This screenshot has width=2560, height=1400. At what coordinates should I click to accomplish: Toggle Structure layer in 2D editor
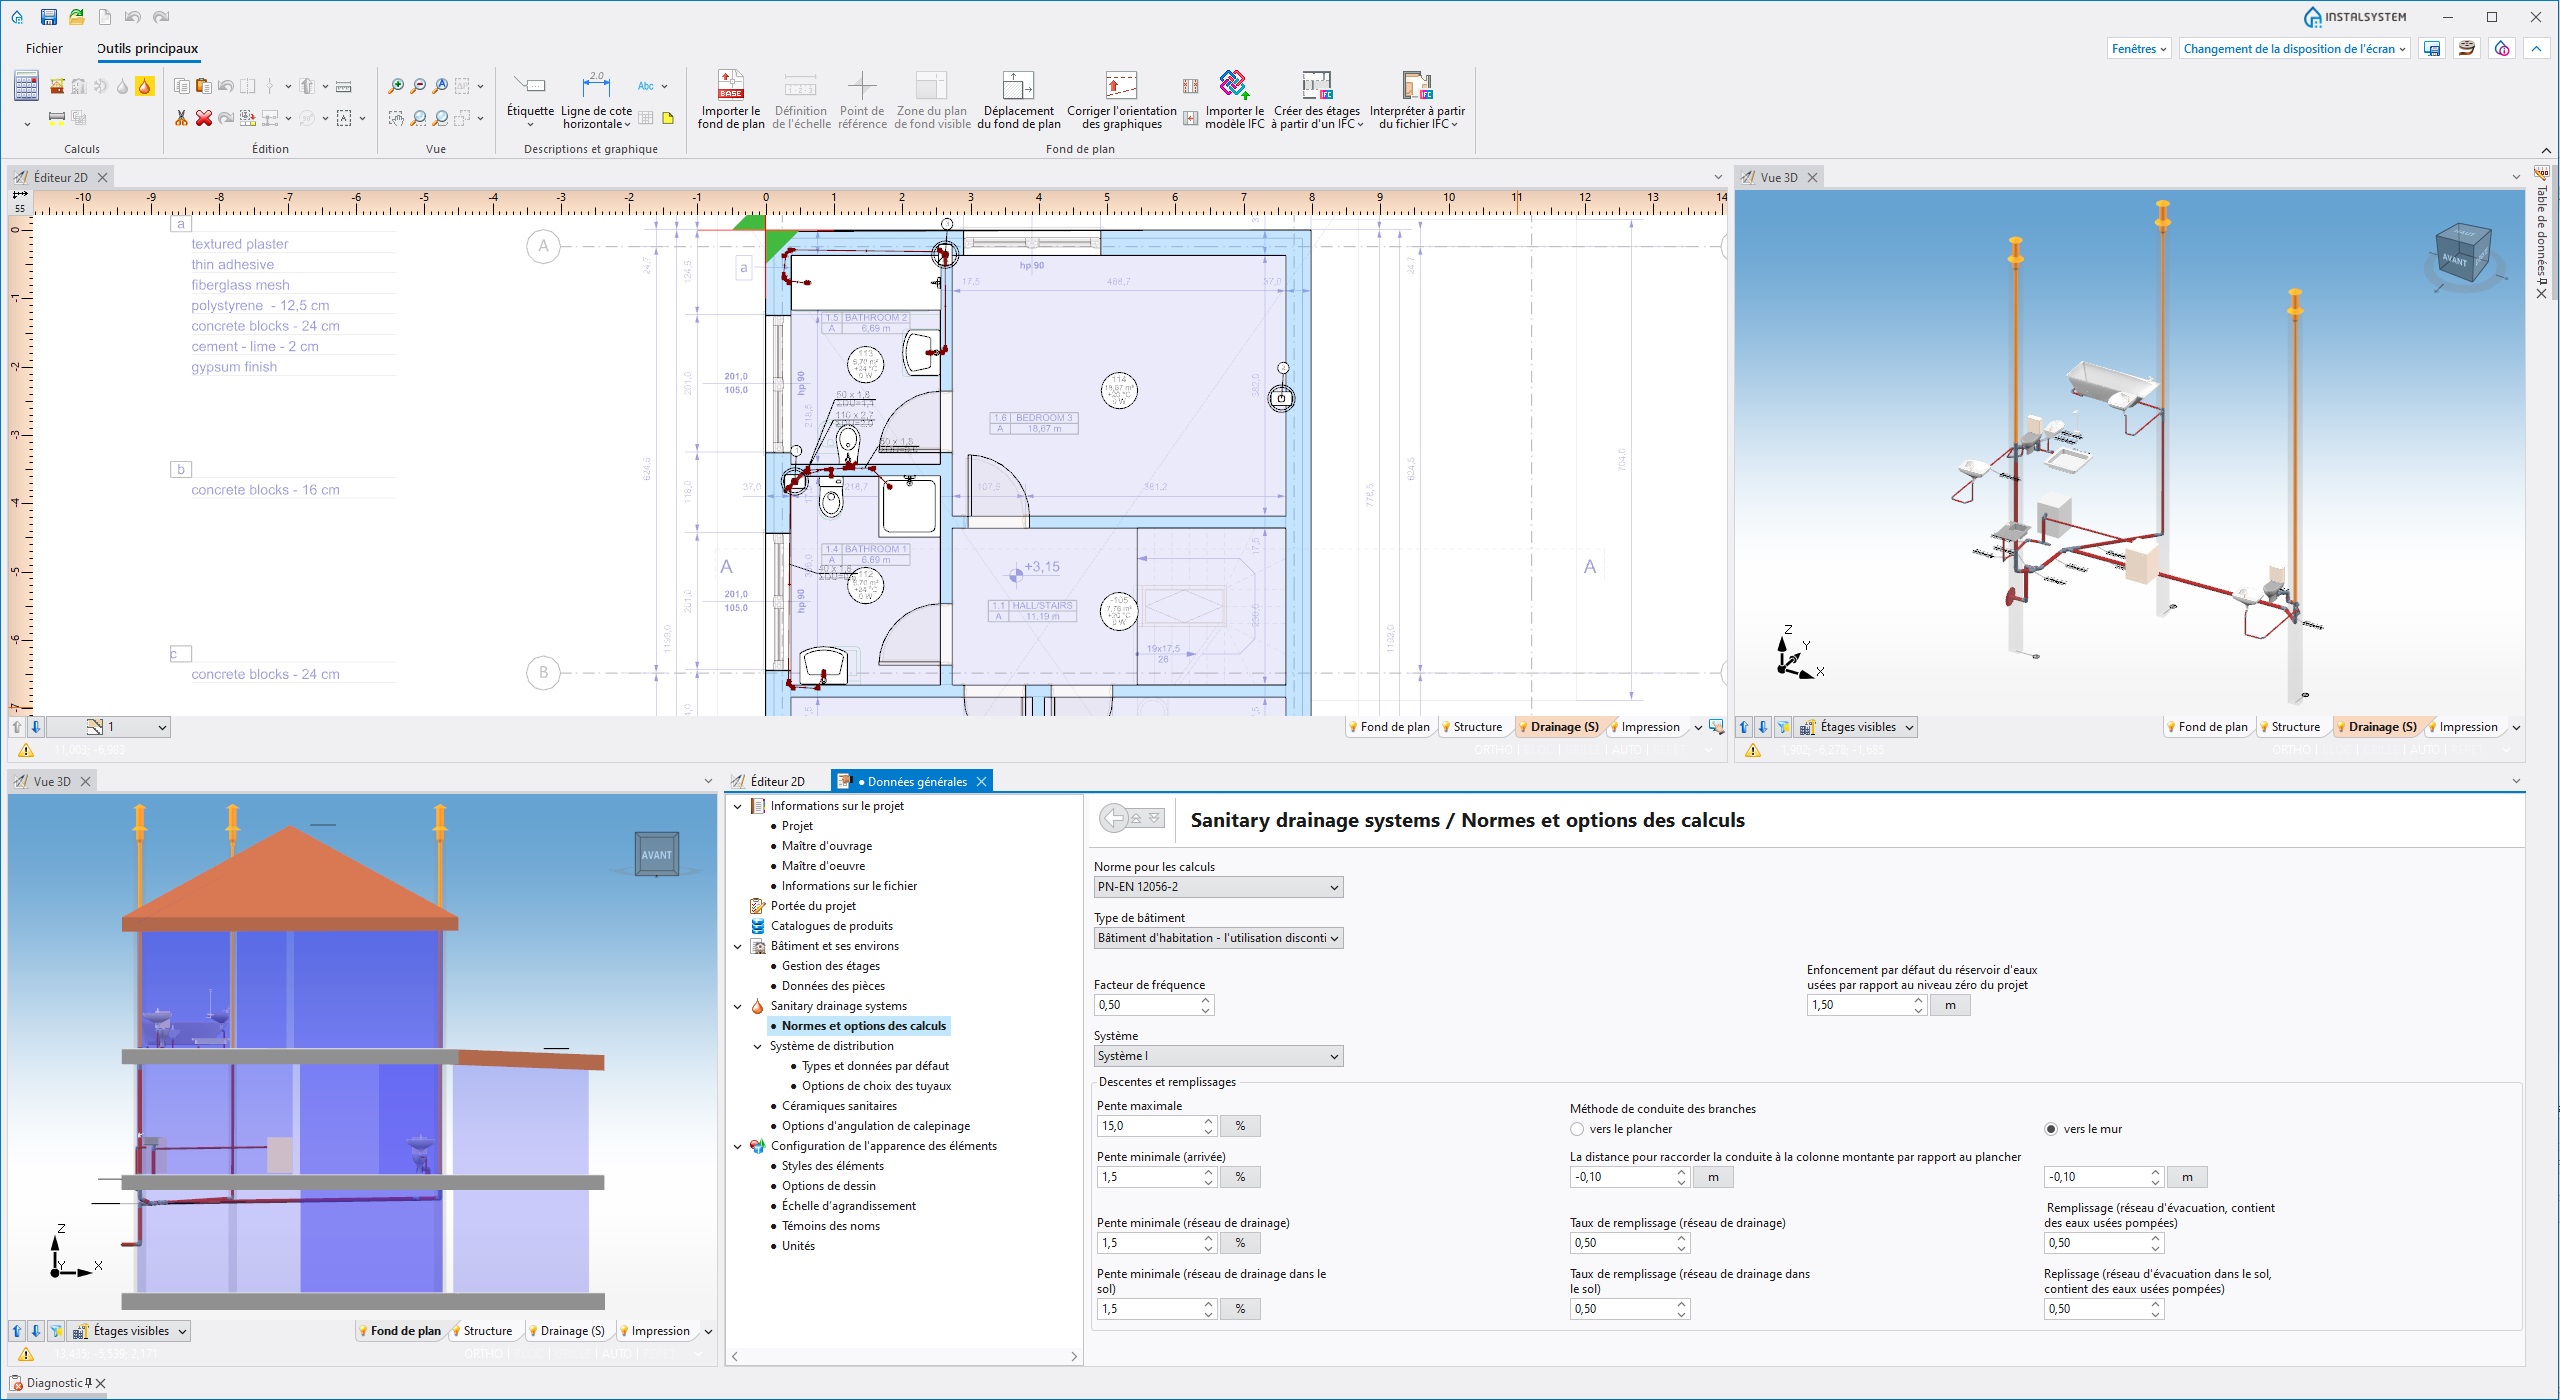[1472, 727]
